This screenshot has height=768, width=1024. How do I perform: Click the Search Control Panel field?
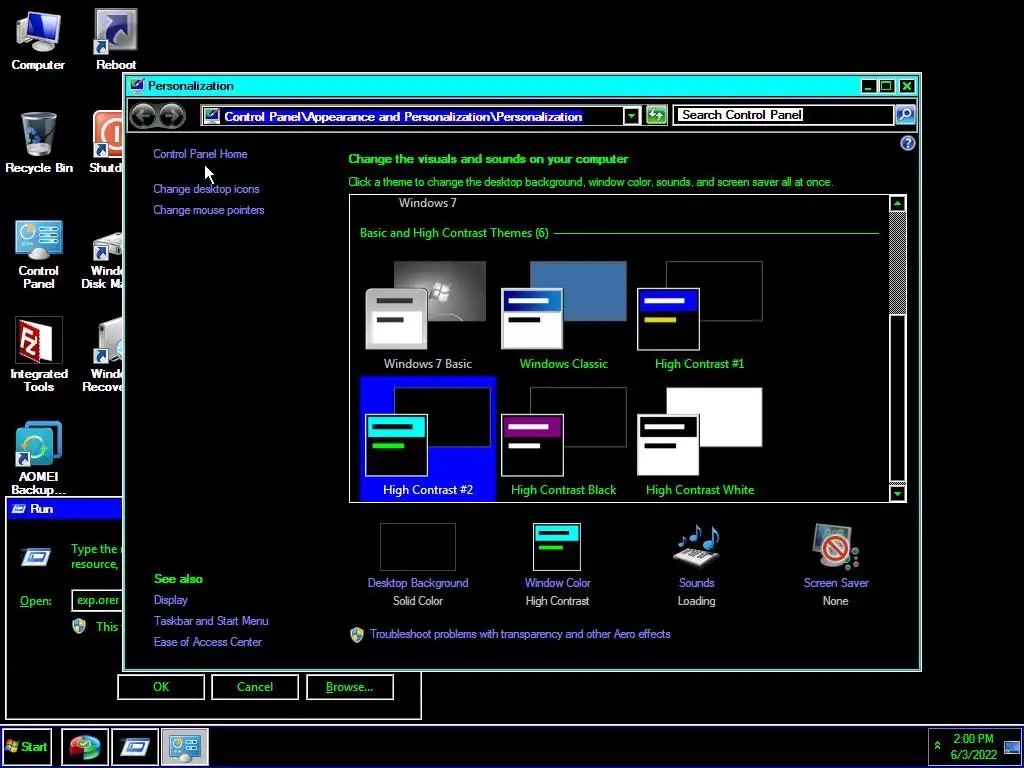[x=784, y=115]
